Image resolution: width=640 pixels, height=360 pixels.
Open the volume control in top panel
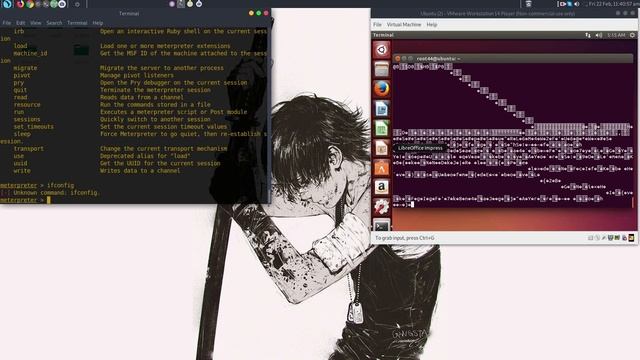(577, 4)
